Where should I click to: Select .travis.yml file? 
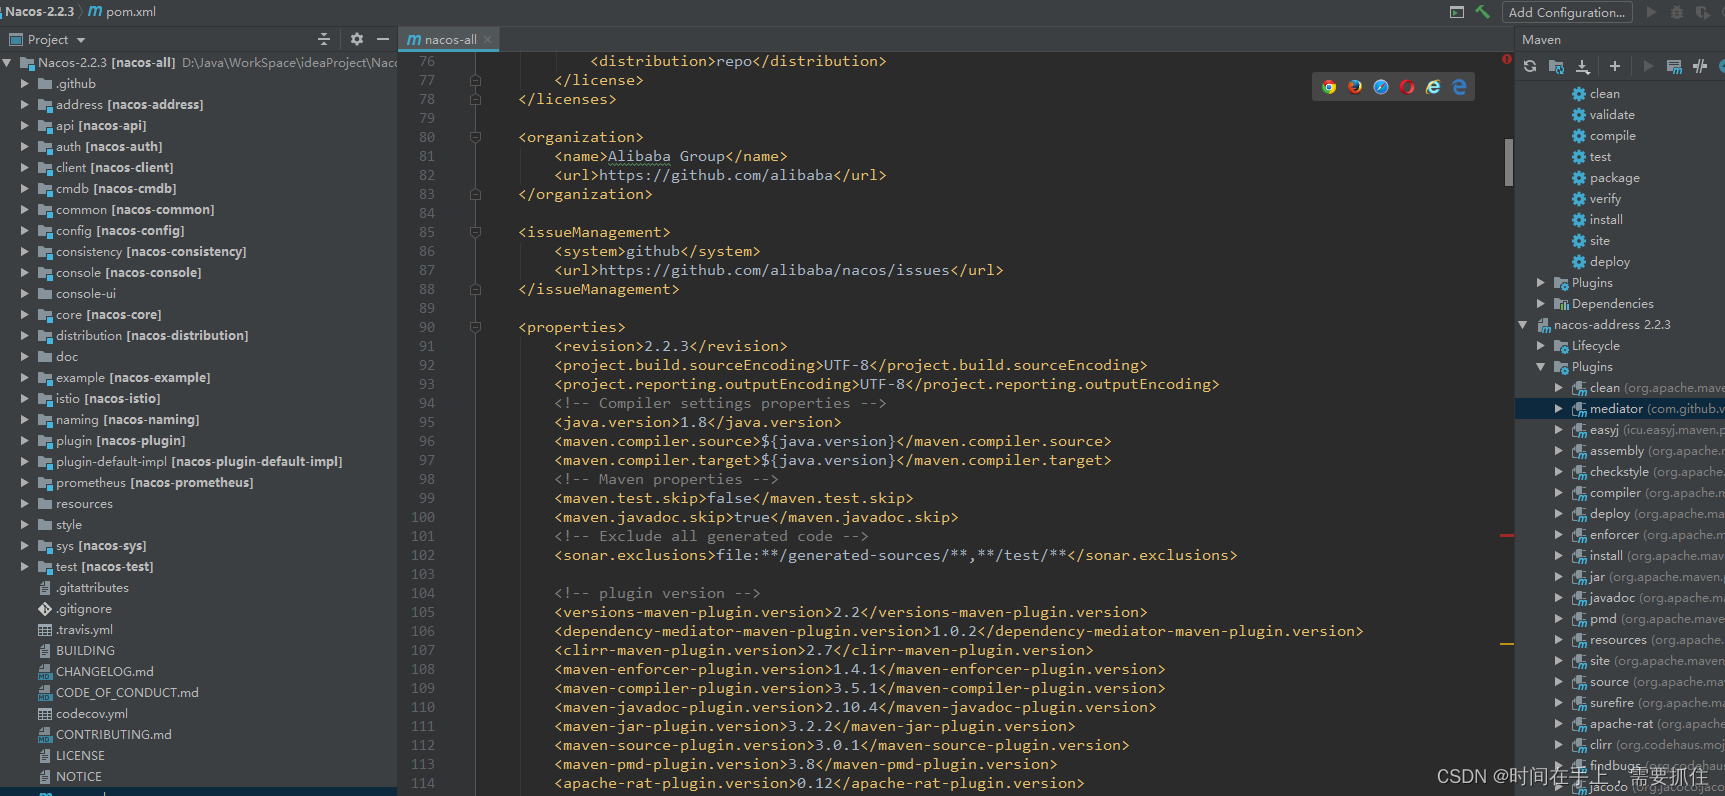(84, 629)
